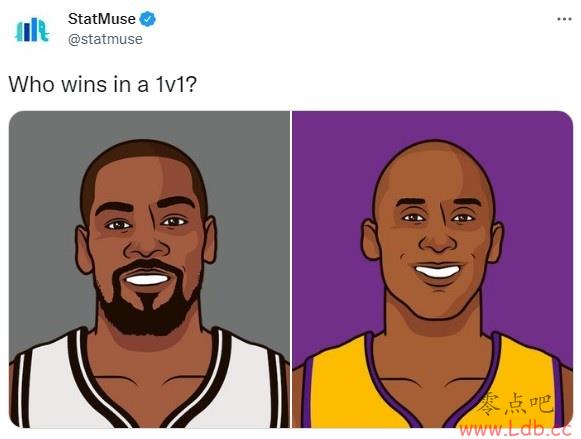This screenshot has width=581, height=439.
Task: Click the www.Ldb.cc watermark link
Action: (516, 429)
